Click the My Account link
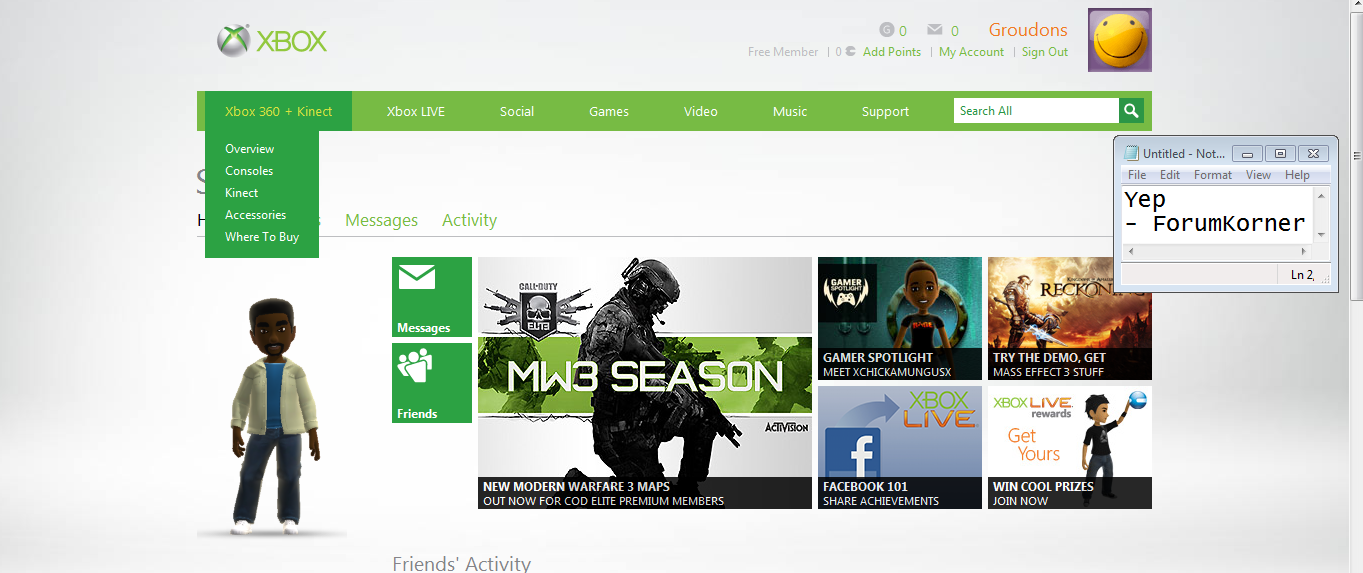The width and height of the screenshot is (1363, 573). tap(971, 52)
